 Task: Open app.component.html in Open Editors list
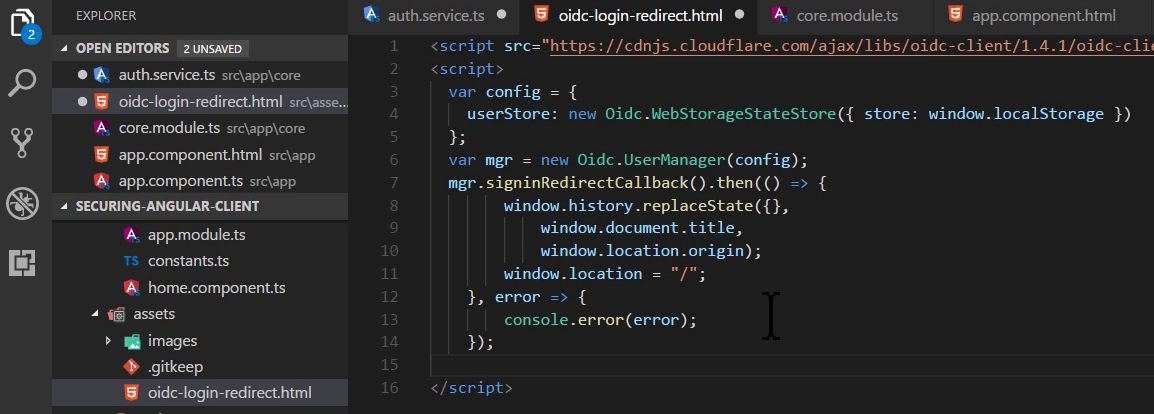click(200, 154)
